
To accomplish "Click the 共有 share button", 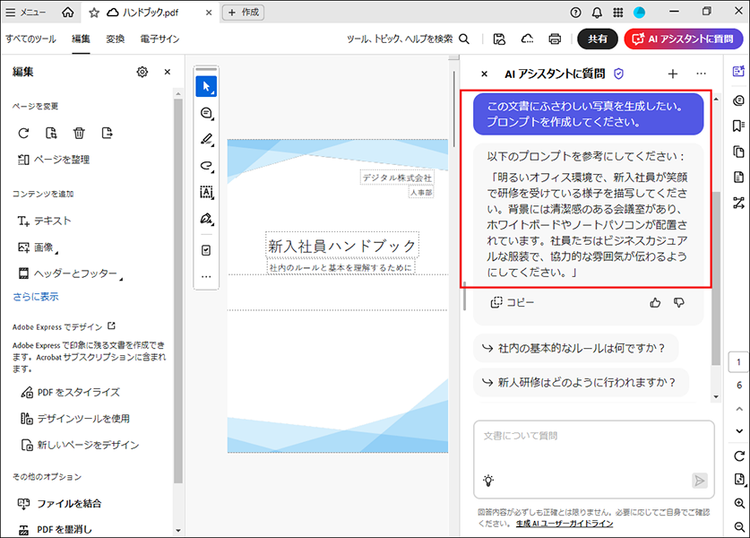I will [x=597, y=39].
